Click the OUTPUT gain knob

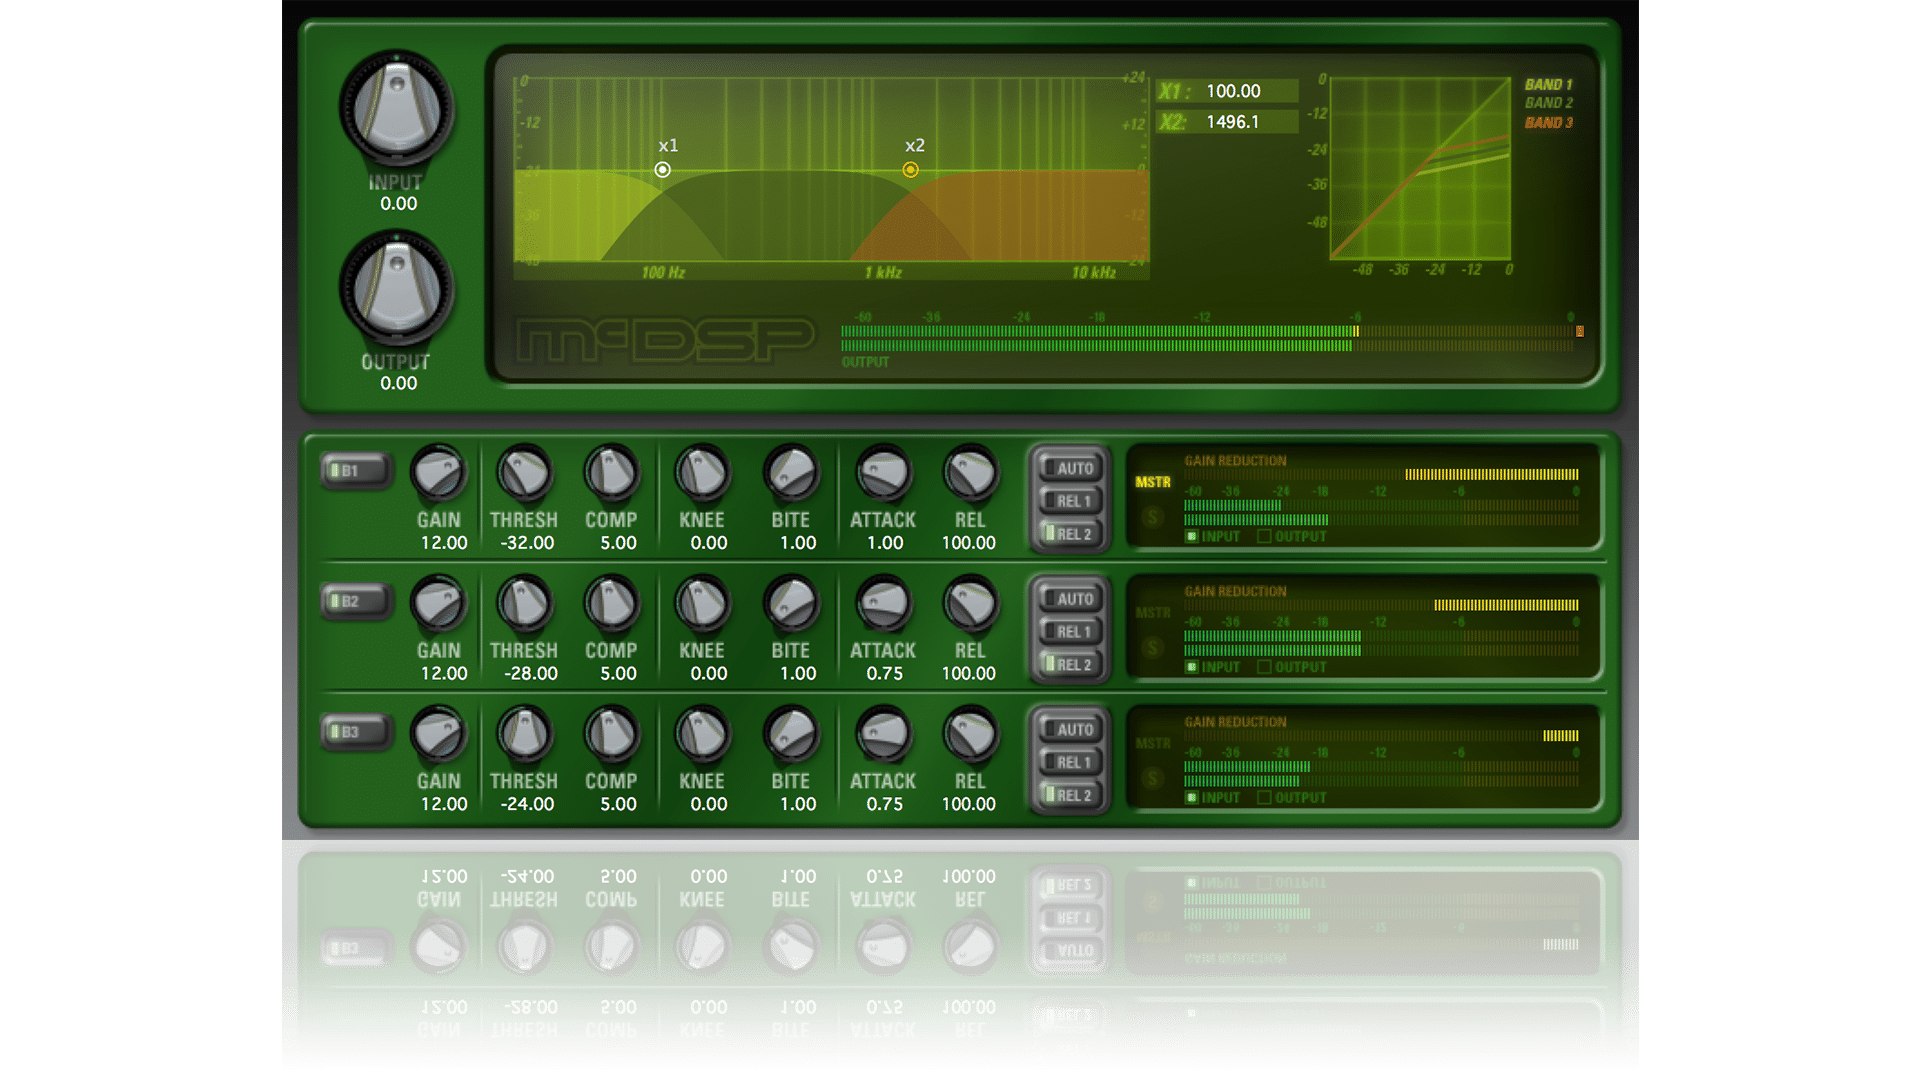(x=397, y=288)
